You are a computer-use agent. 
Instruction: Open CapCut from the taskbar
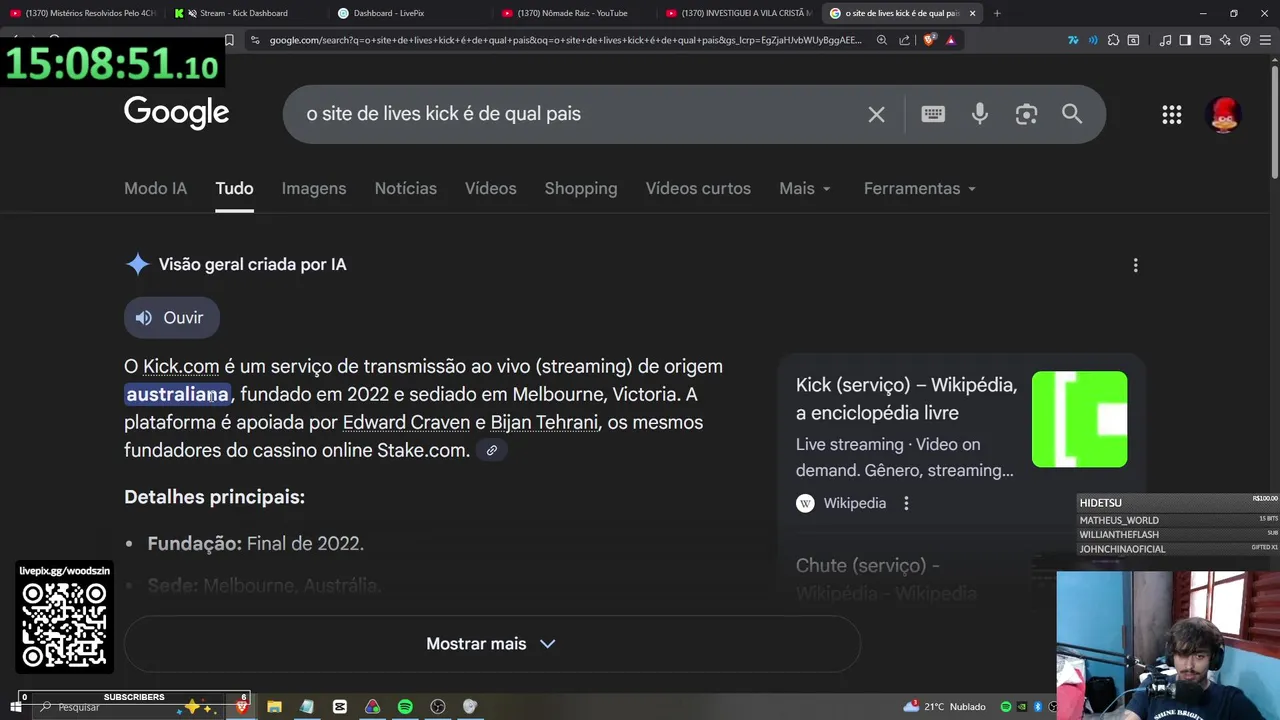click(x=340, y=707)
